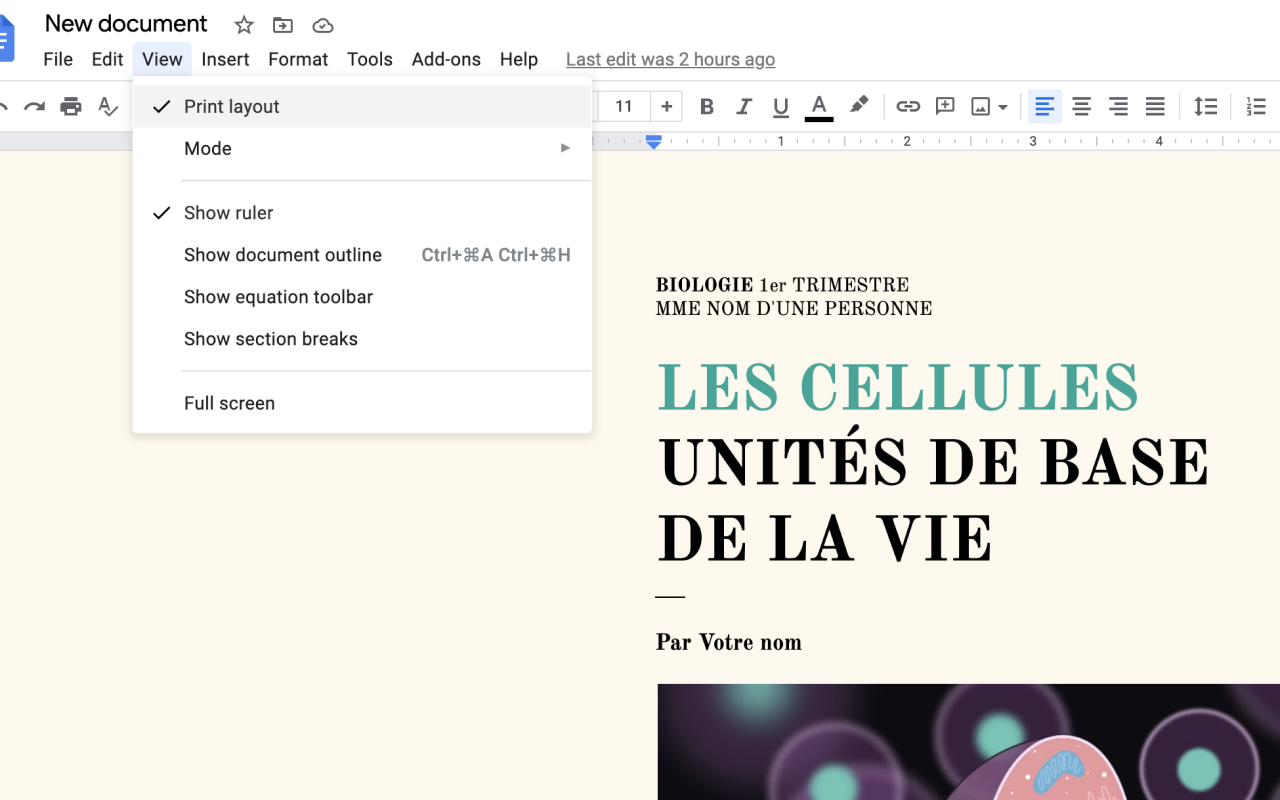Add a comment with the comment icon
This screenshot has width=1280, height=800.
(945, 106)
